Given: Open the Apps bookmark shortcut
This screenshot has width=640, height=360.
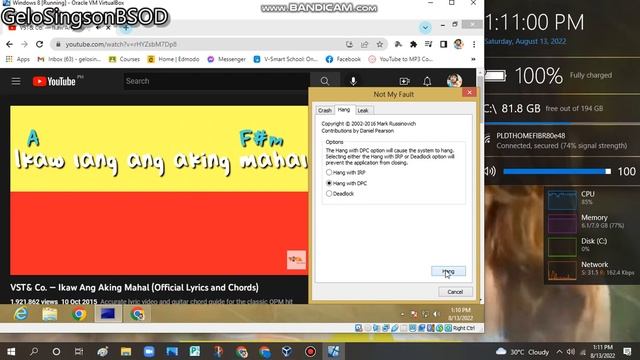Looking at the screenshot, I should pyautogui.click(x=18, y=59).
